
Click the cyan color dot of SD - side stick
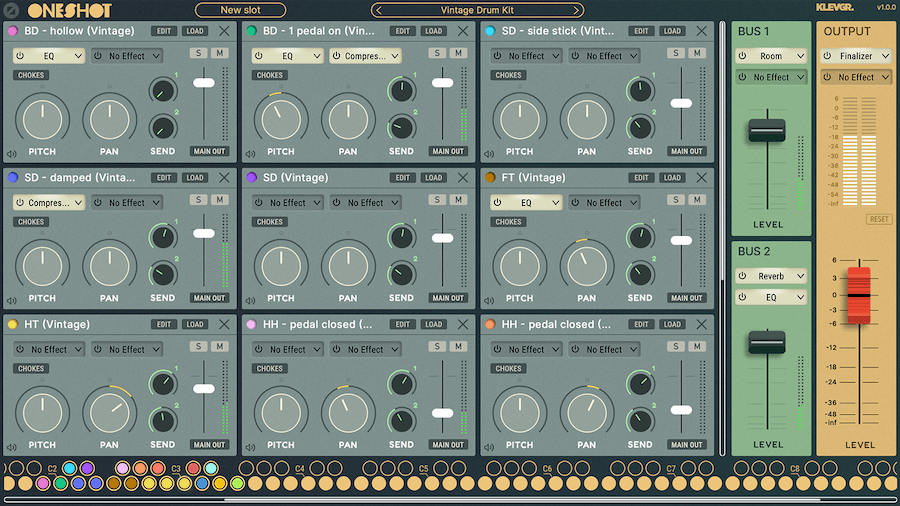coord(490,31)
